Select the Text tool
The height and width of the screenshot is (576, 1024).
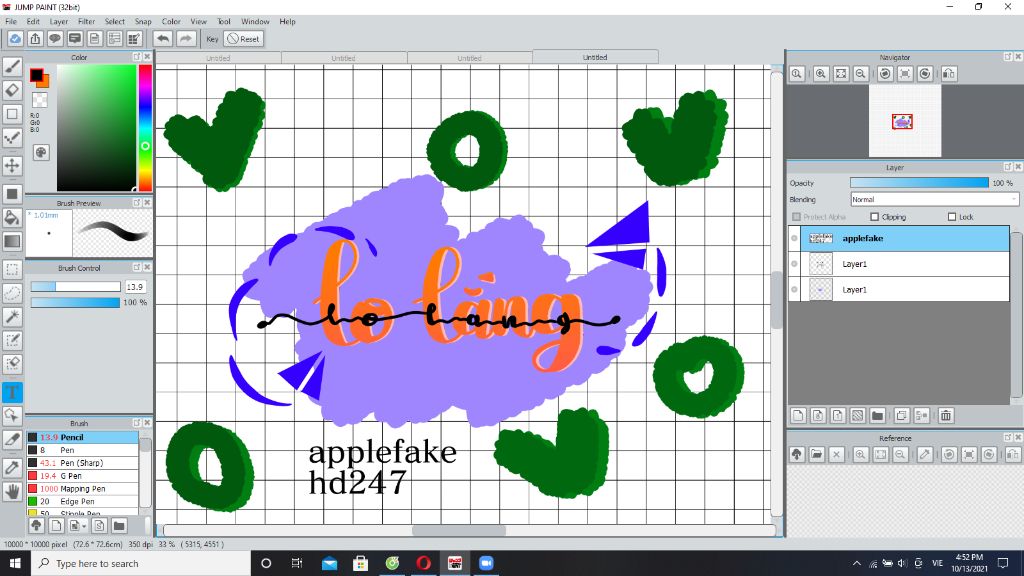click(12, 392)
